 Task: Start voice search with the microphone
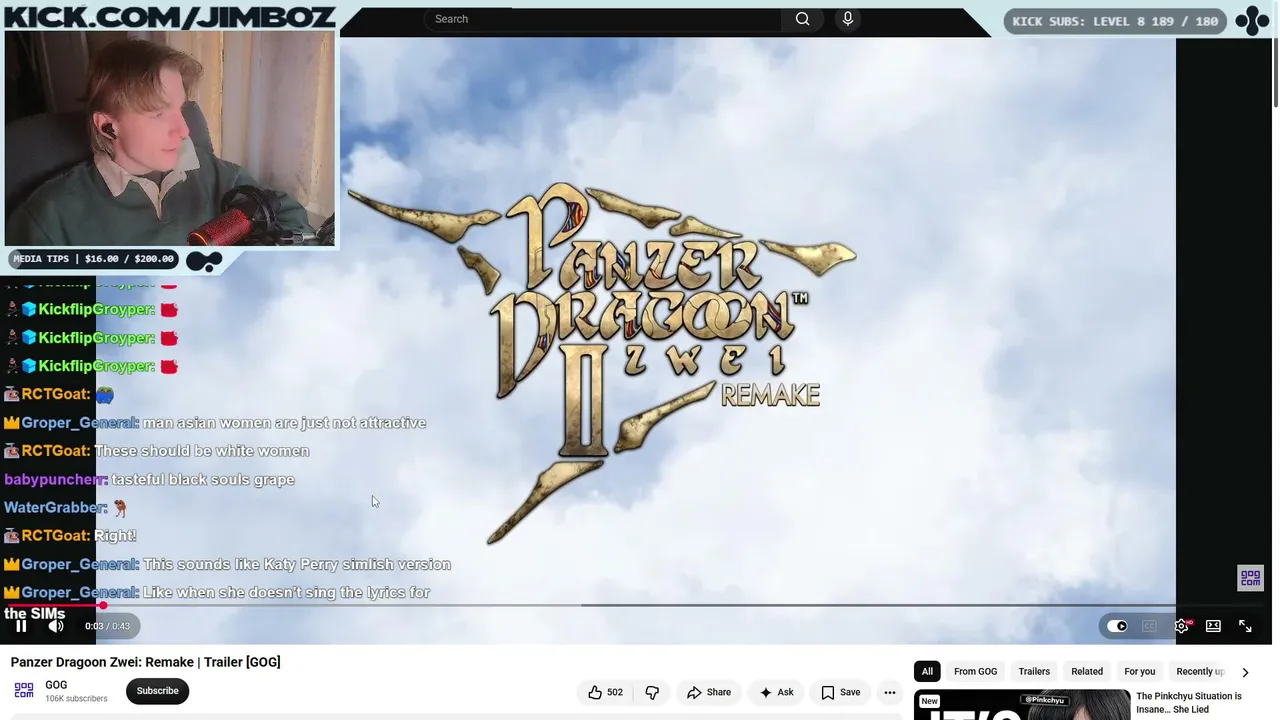(x=848, y=19)
